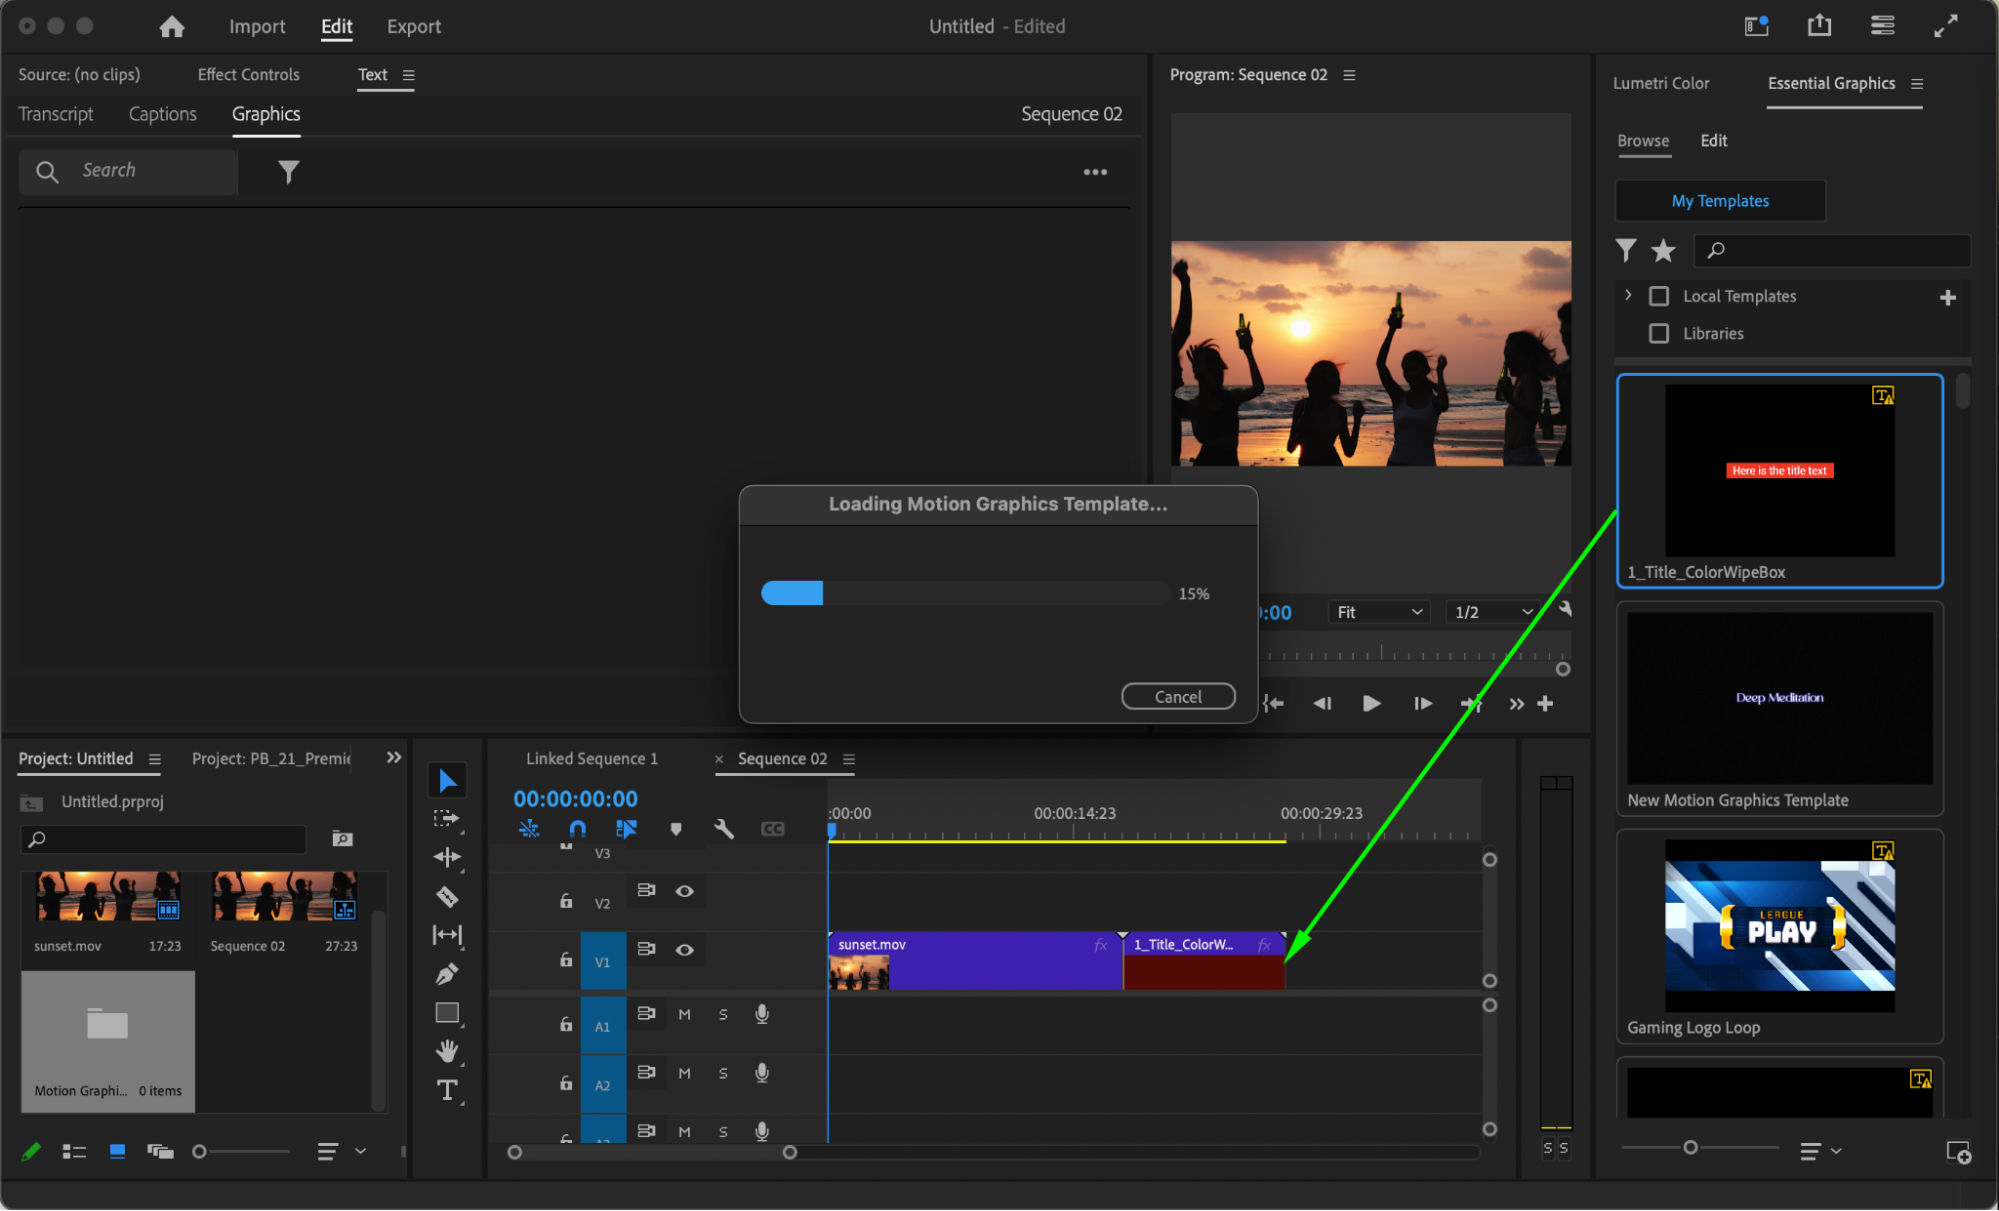The image size is (1999, 1211).
Task: Hide track V2 with eye icon
Action: [684, 891]
